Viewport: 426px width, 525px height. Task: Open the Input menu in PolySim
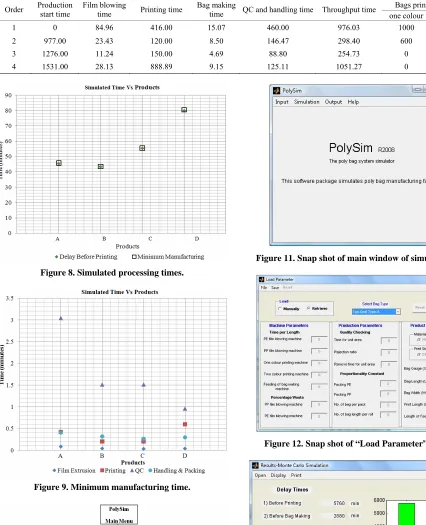pyautogui.click(x=282, y=102)
